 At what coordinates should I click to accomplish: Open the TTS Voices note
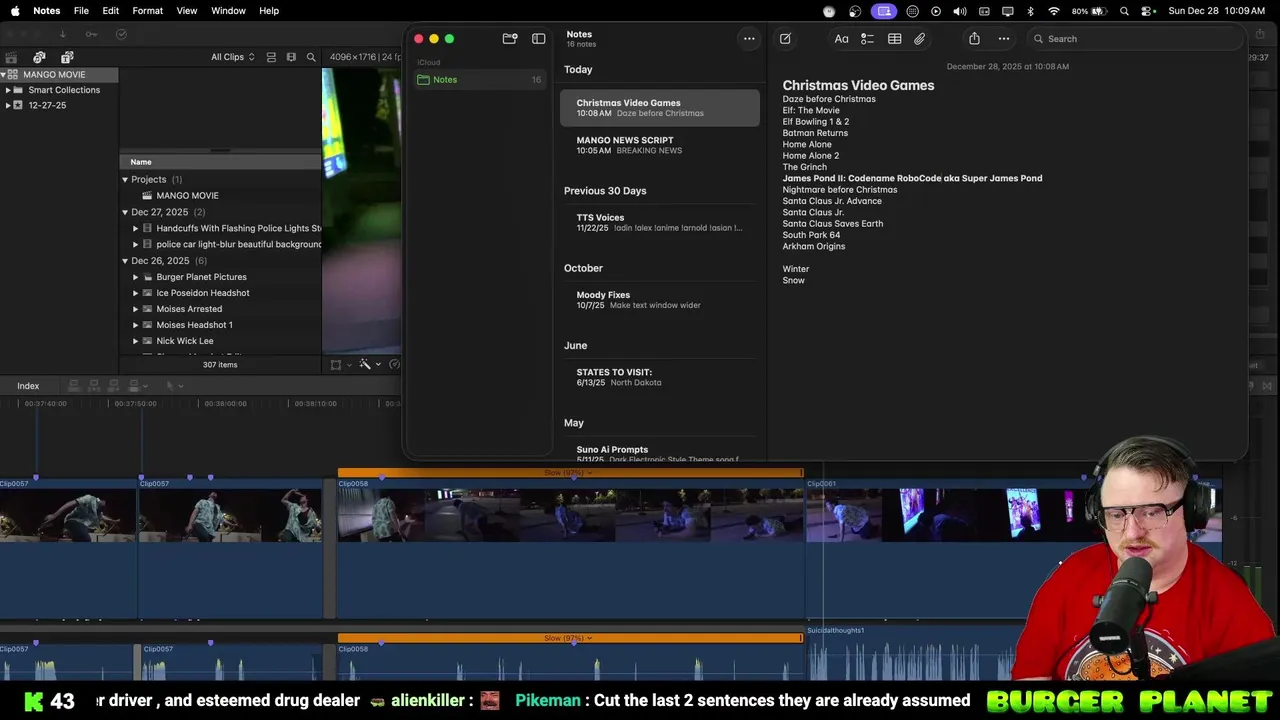click(x=660, y=222)
